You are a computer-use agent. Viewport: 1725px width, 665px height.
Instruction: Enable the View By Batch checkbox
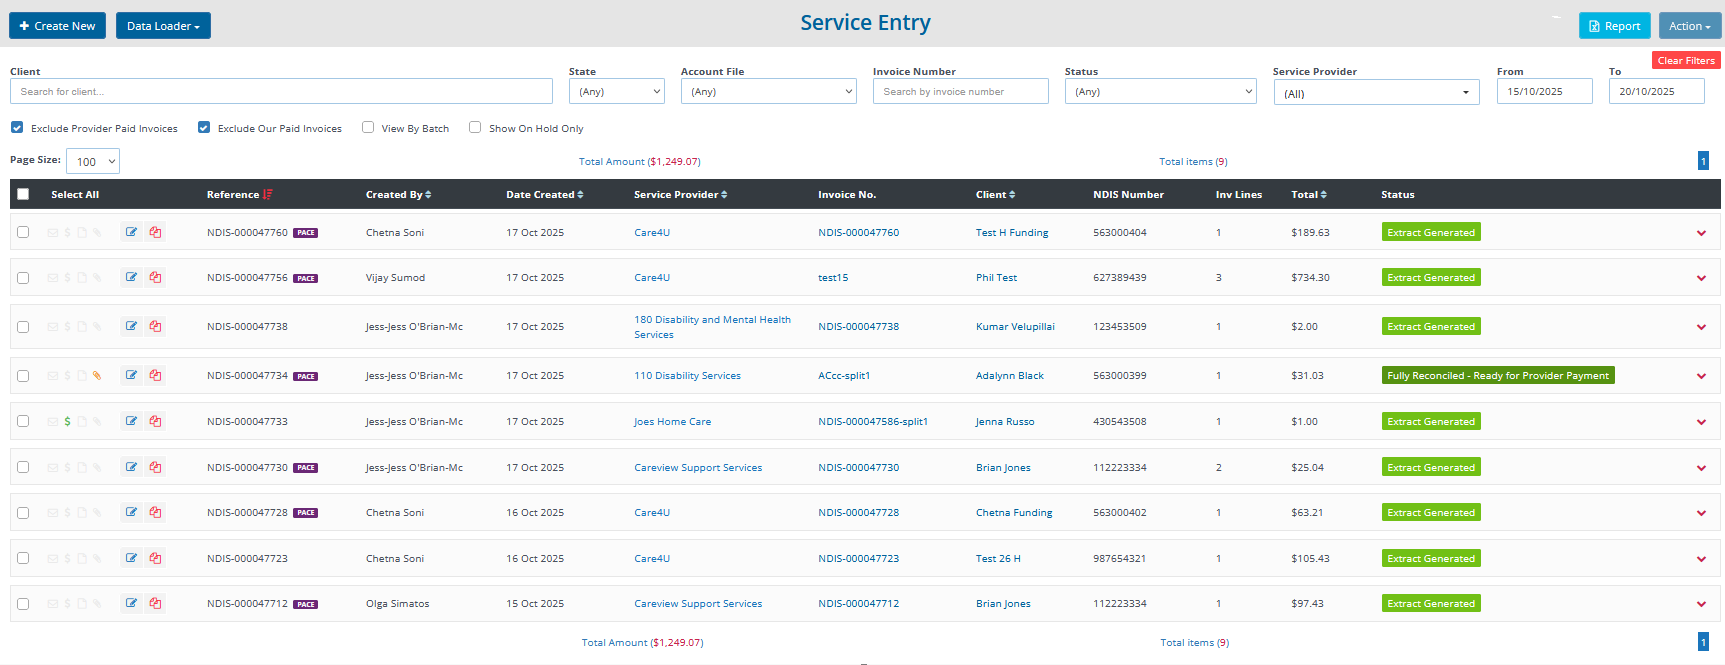(x=368, y=128)
